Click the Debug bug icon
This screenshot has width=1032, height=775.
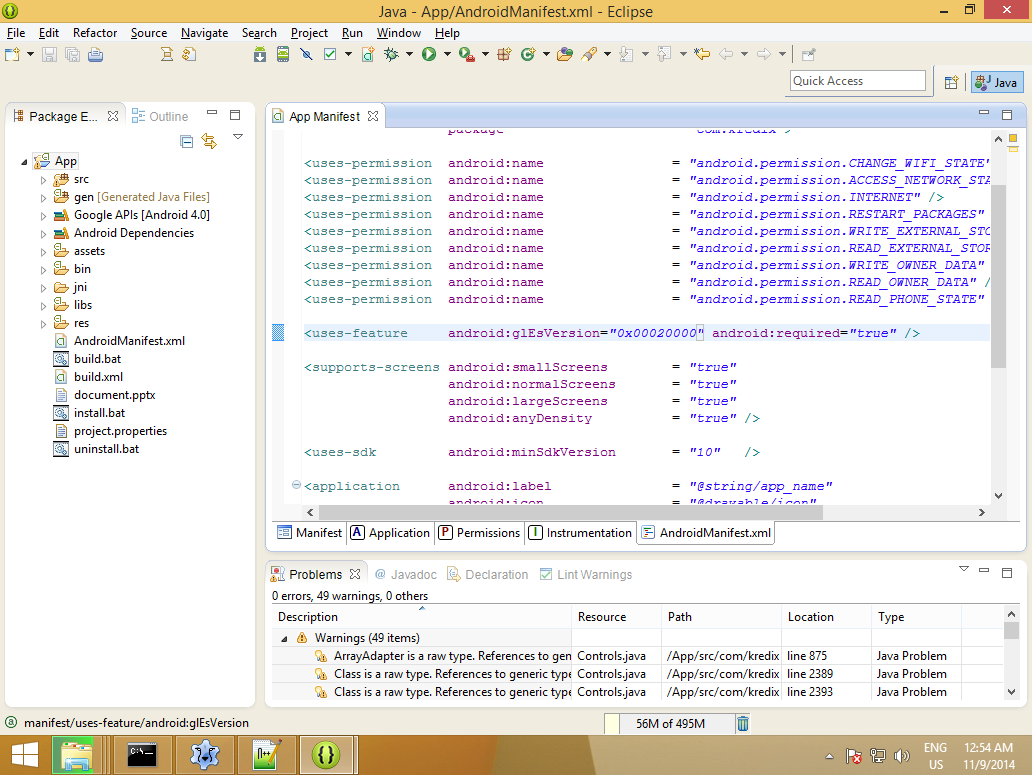(x=391, y=55)
